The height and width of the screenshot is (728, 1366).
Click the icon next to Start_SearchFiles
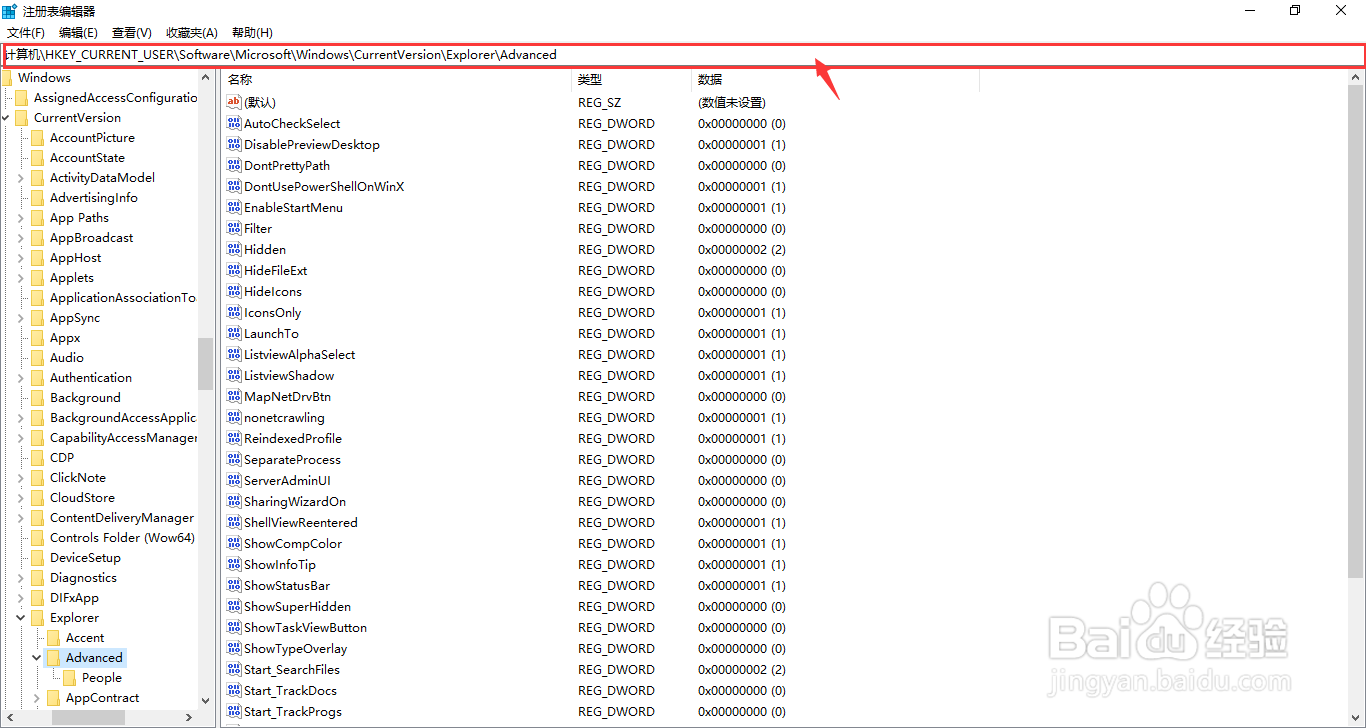tap(234, 669)
